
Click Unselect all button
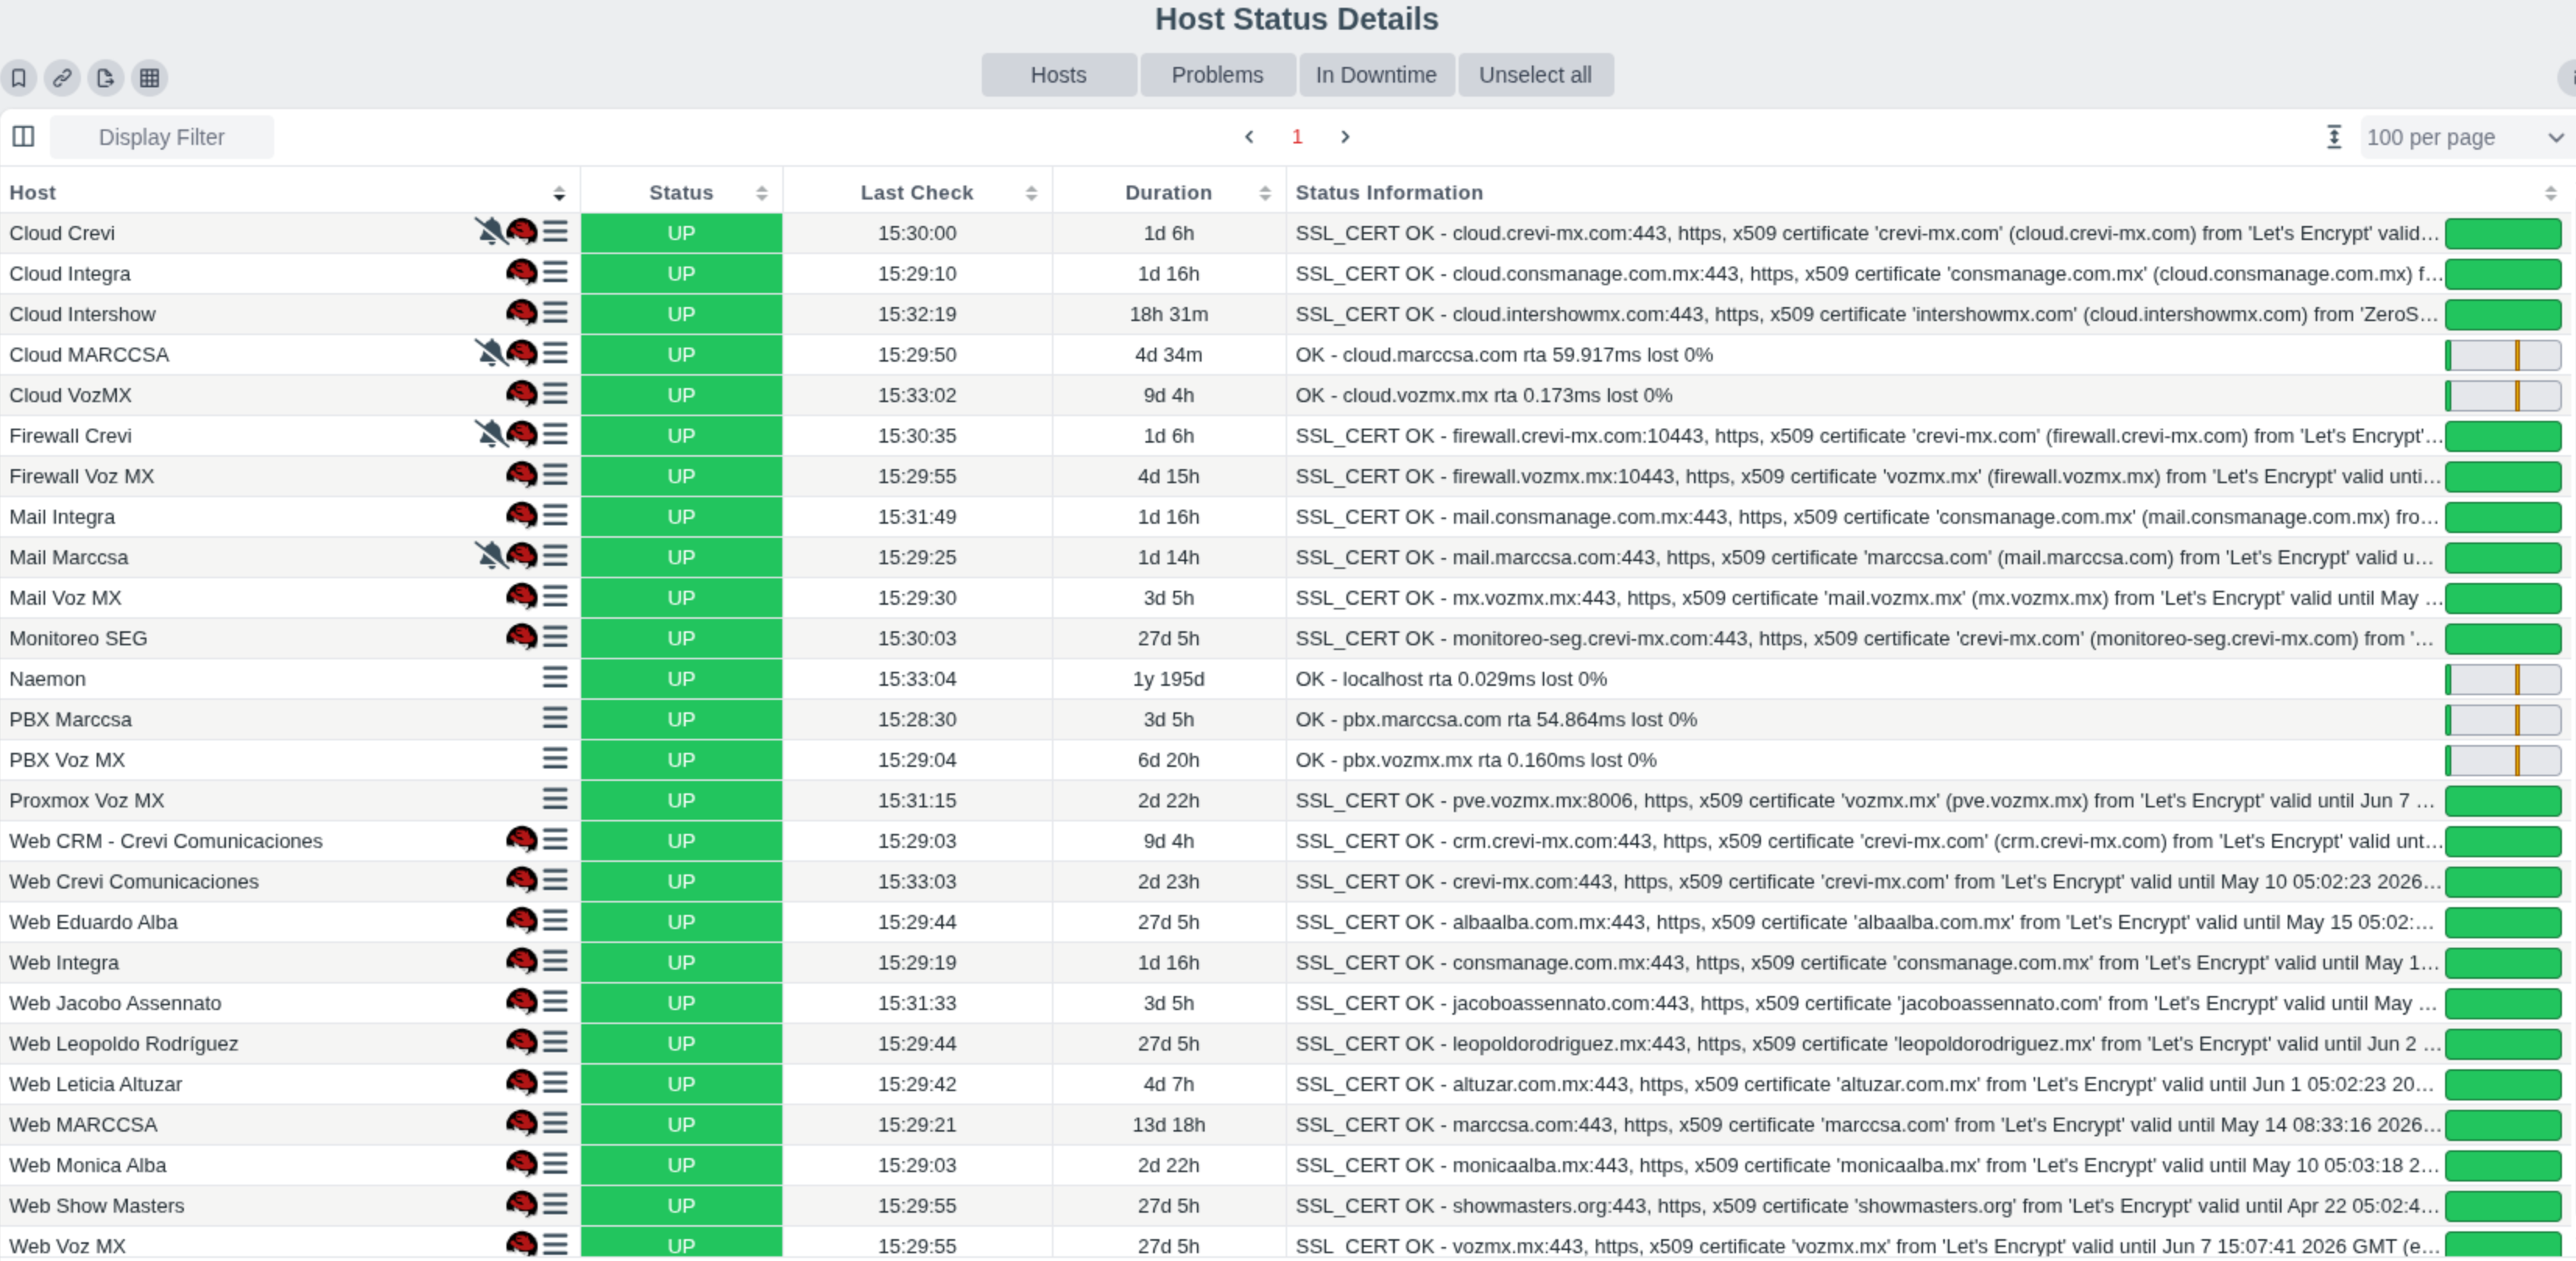1534,75
